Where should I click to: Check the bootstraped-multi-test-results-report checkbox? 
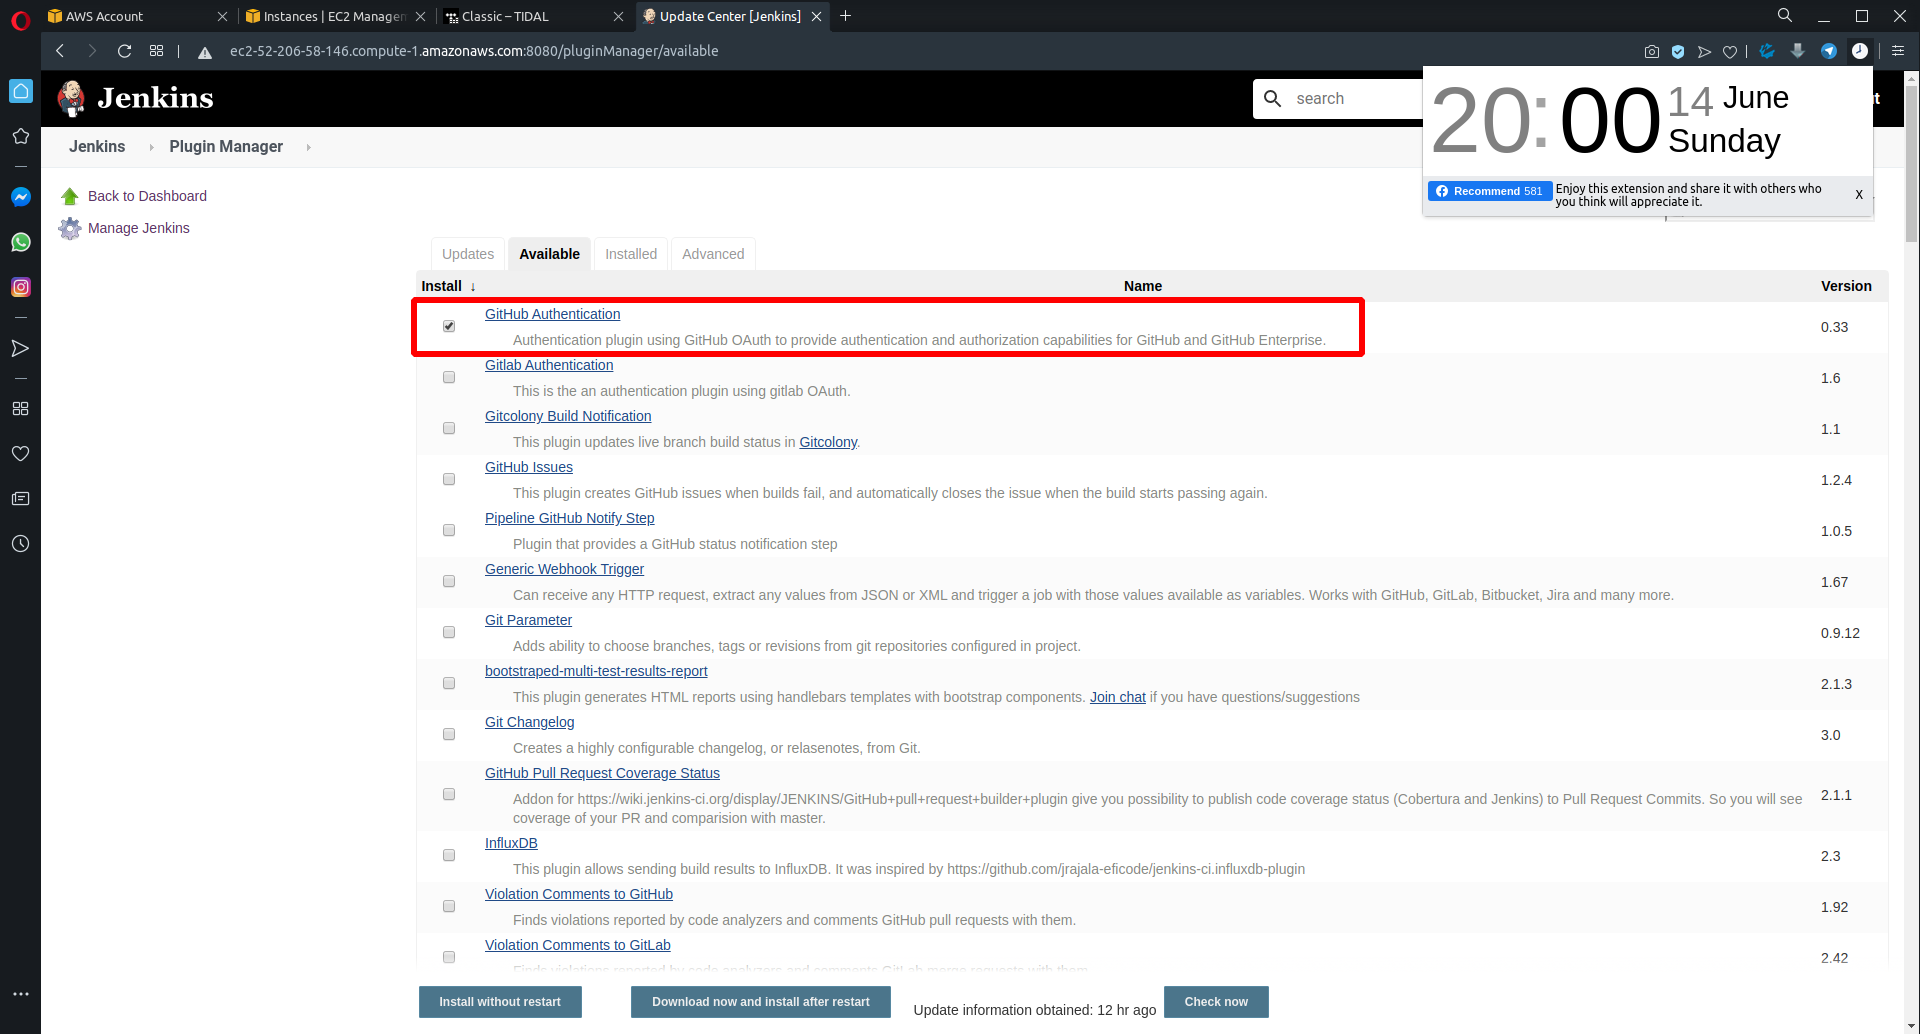(x=449, y=683)
